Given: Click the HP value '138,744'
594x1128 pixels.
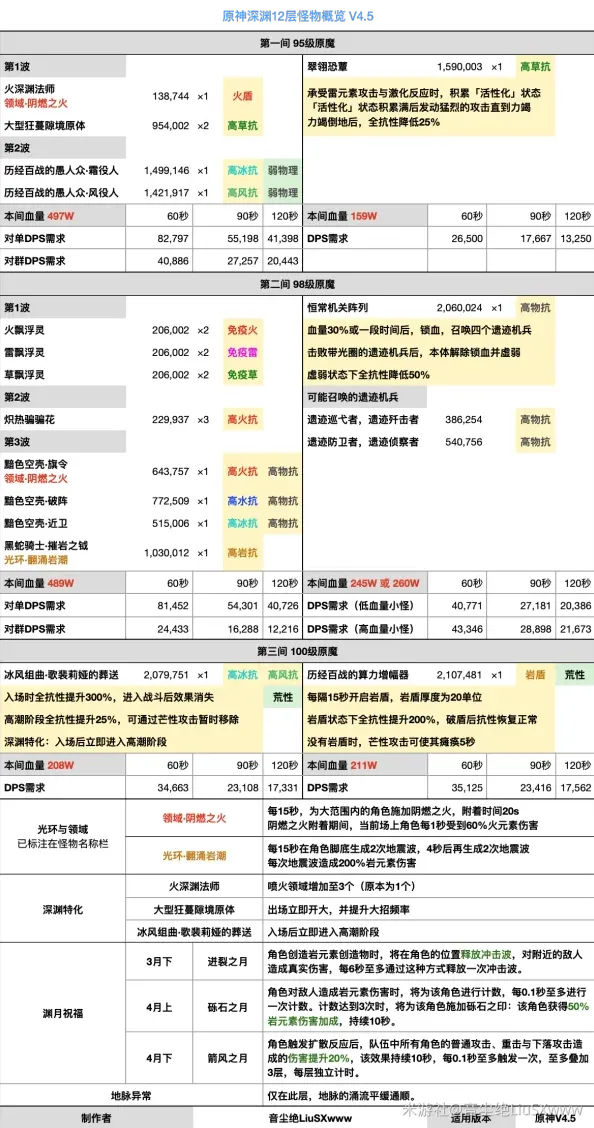Looking at the screenshot, I should (x=170, y=95).
